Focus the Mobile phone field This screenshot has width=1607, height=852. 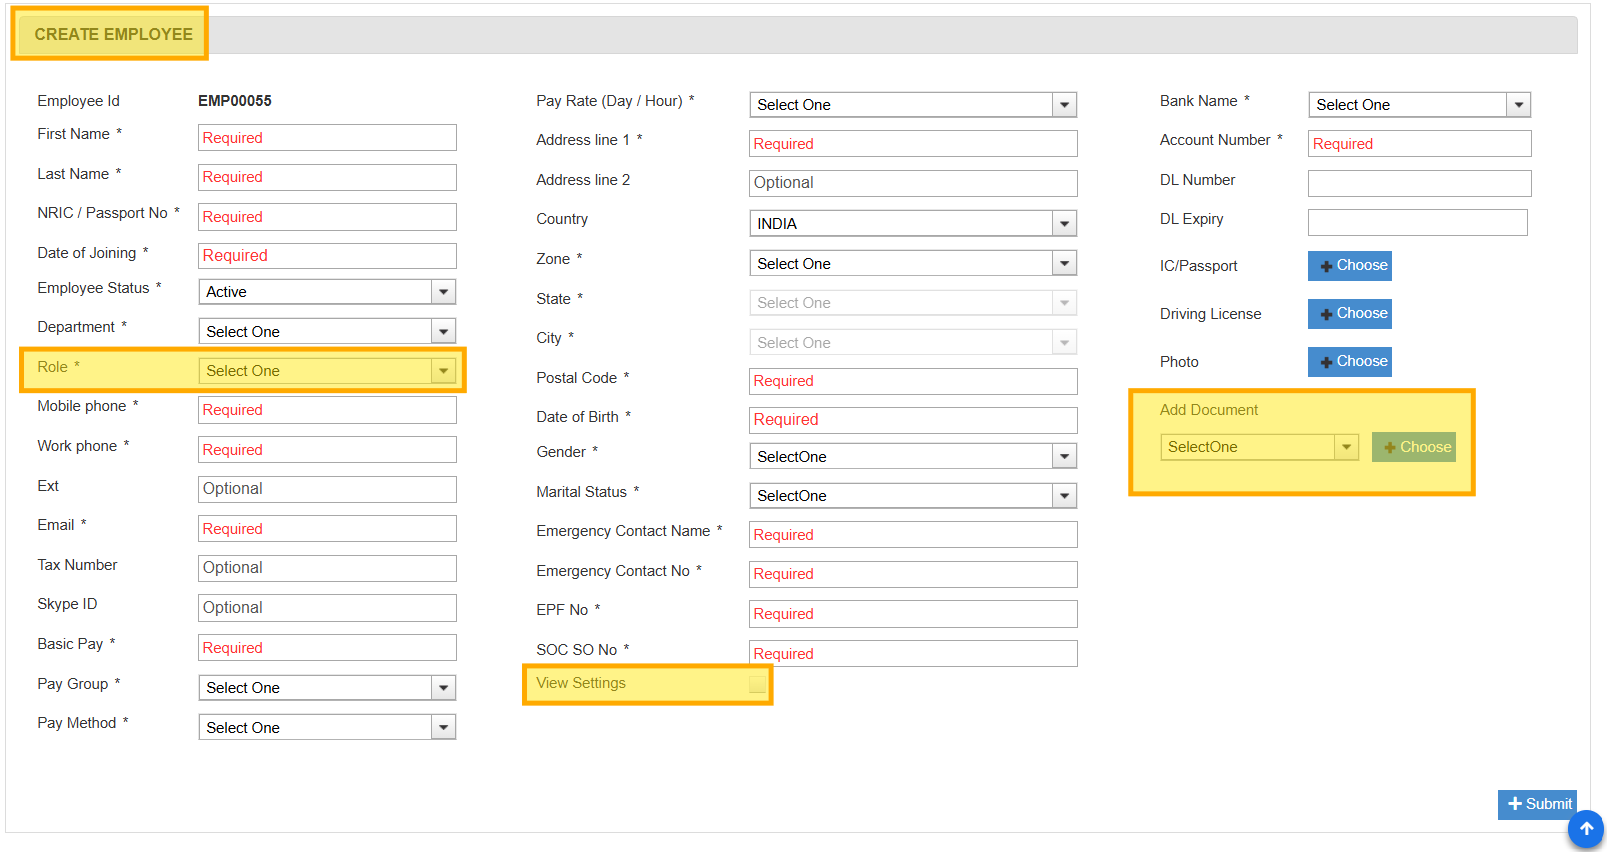[327, 410]
